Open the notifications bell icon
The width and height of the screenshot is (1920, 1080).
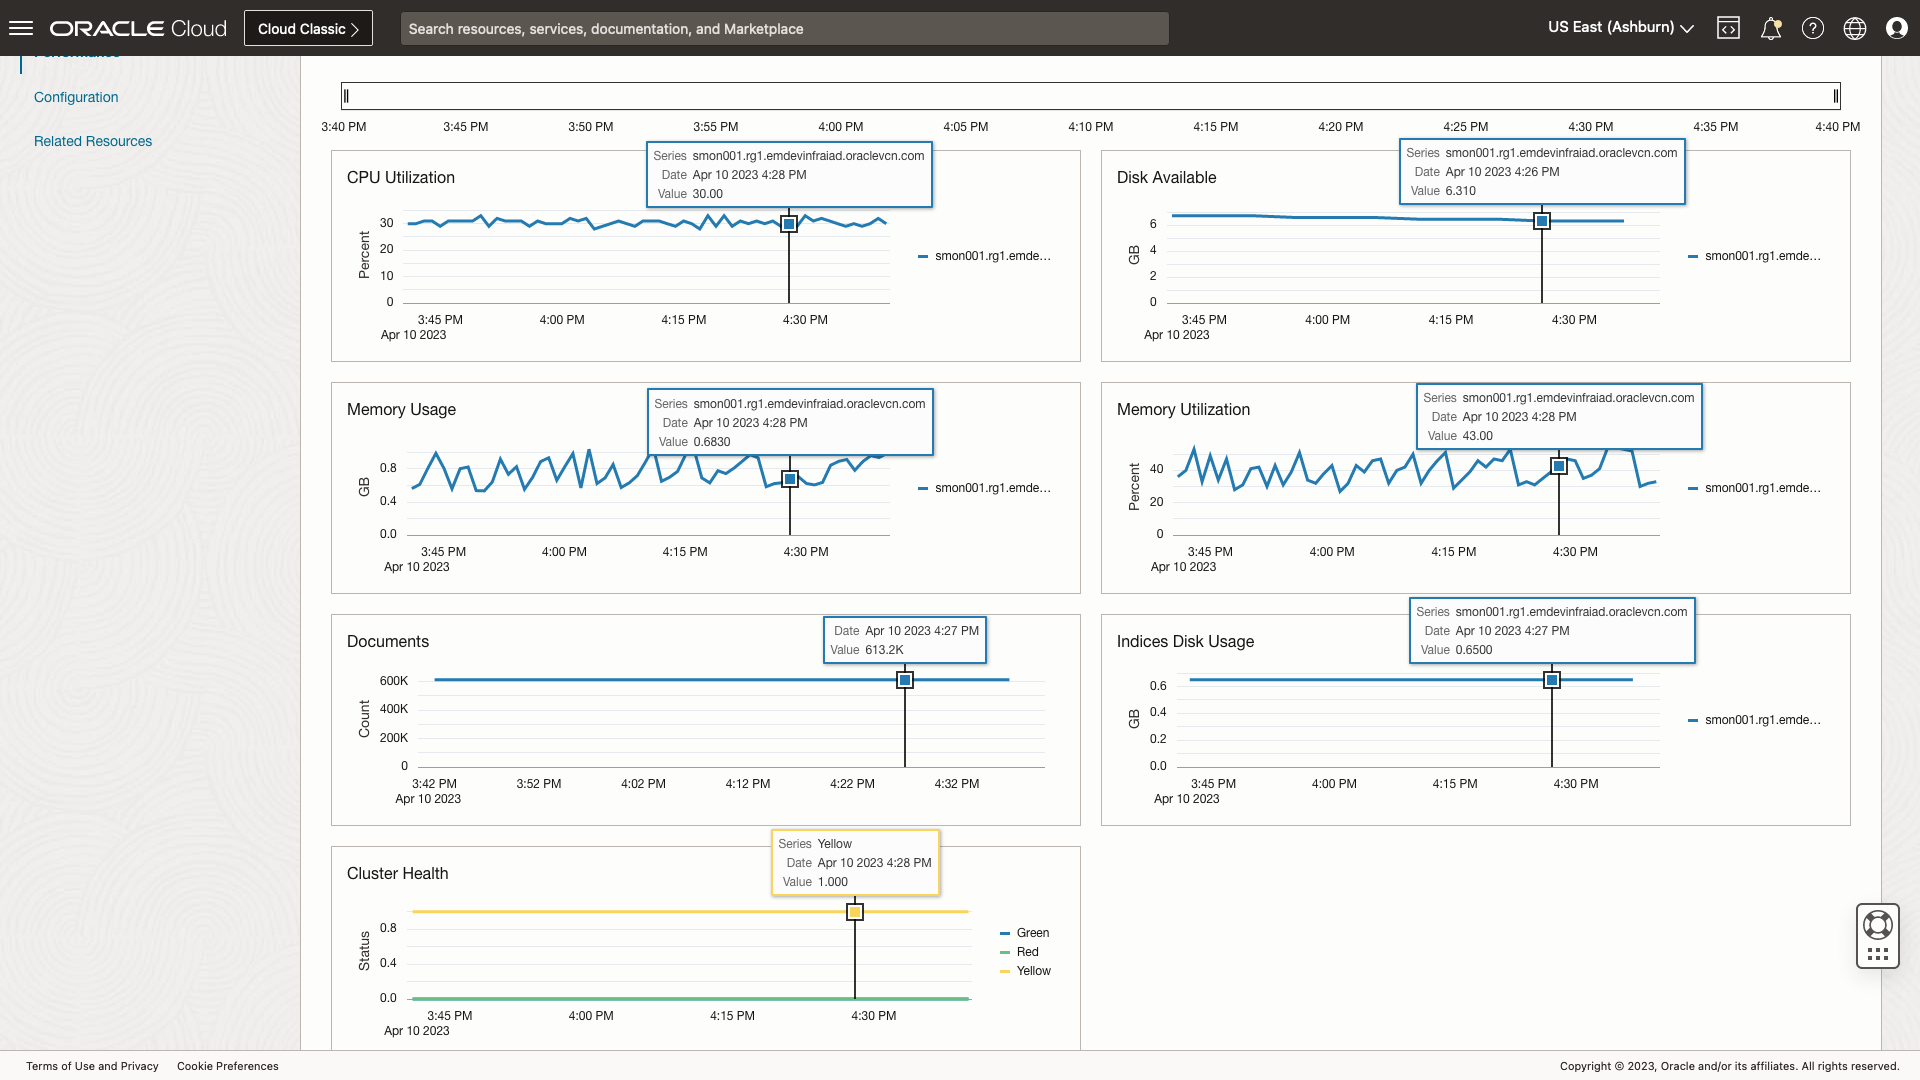click(1770, 28)
